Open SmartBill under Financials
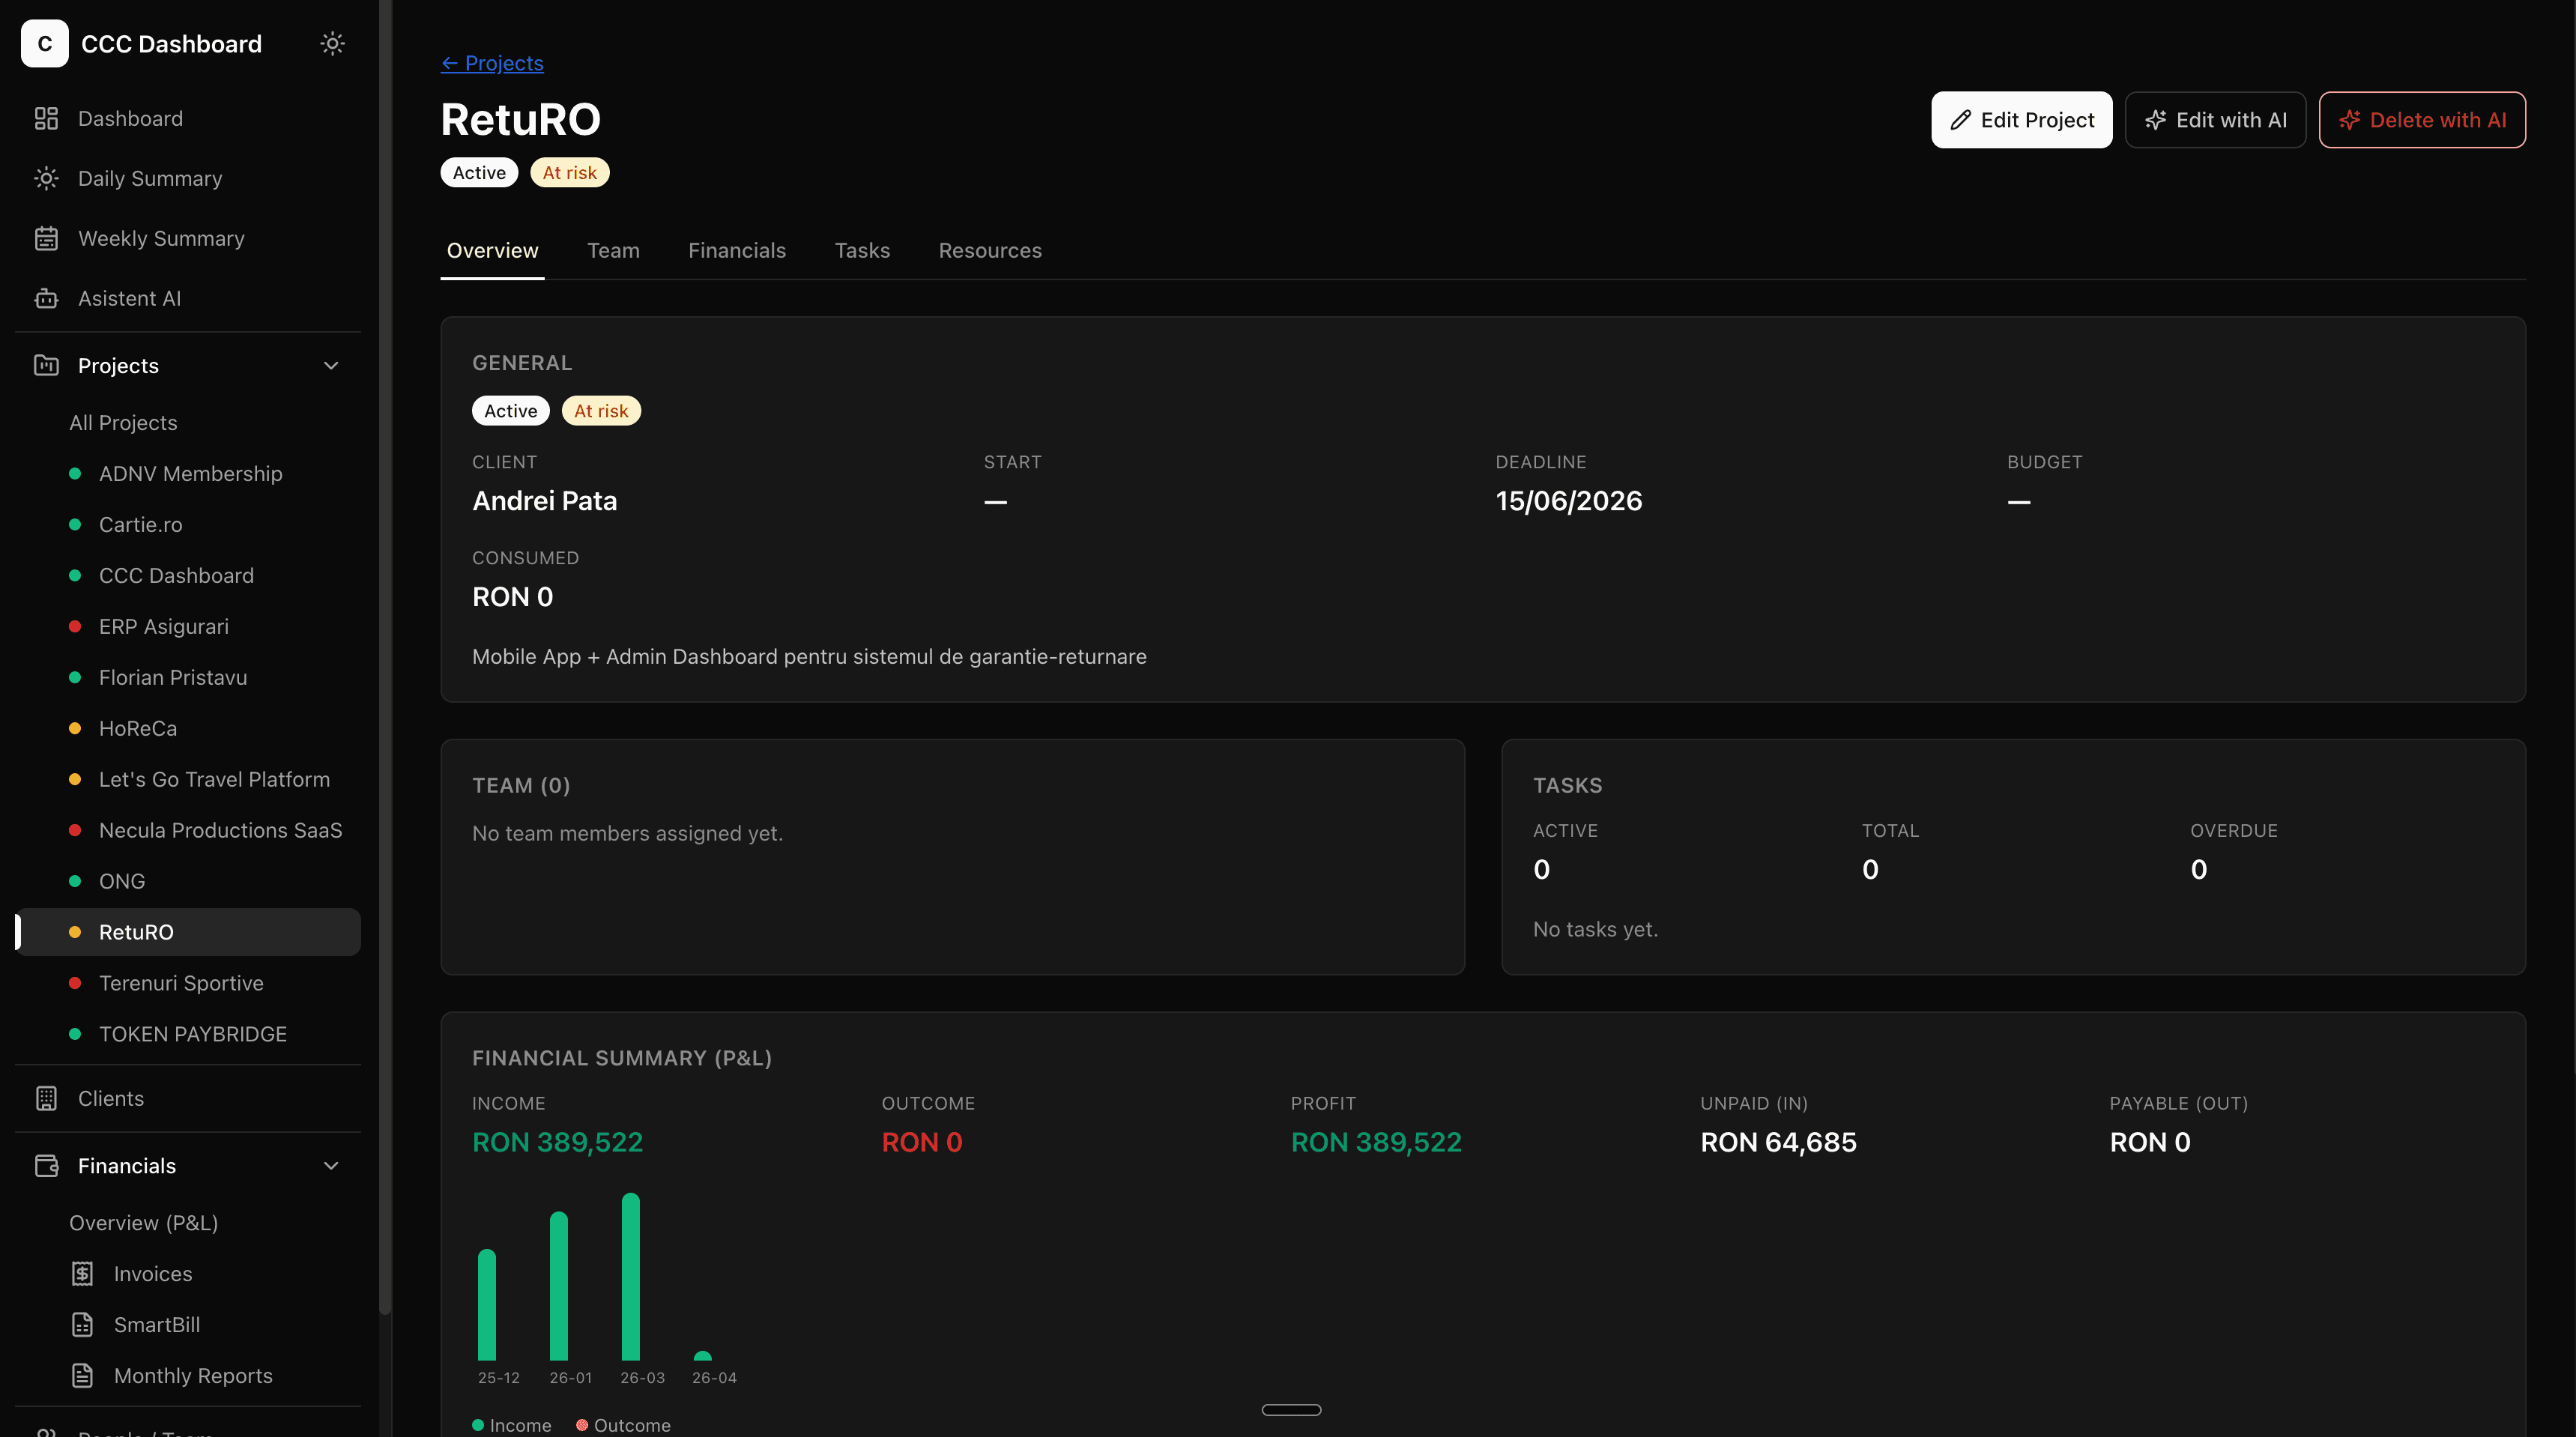This screenshot has width=2576, height=1437. coord(188,1324)
